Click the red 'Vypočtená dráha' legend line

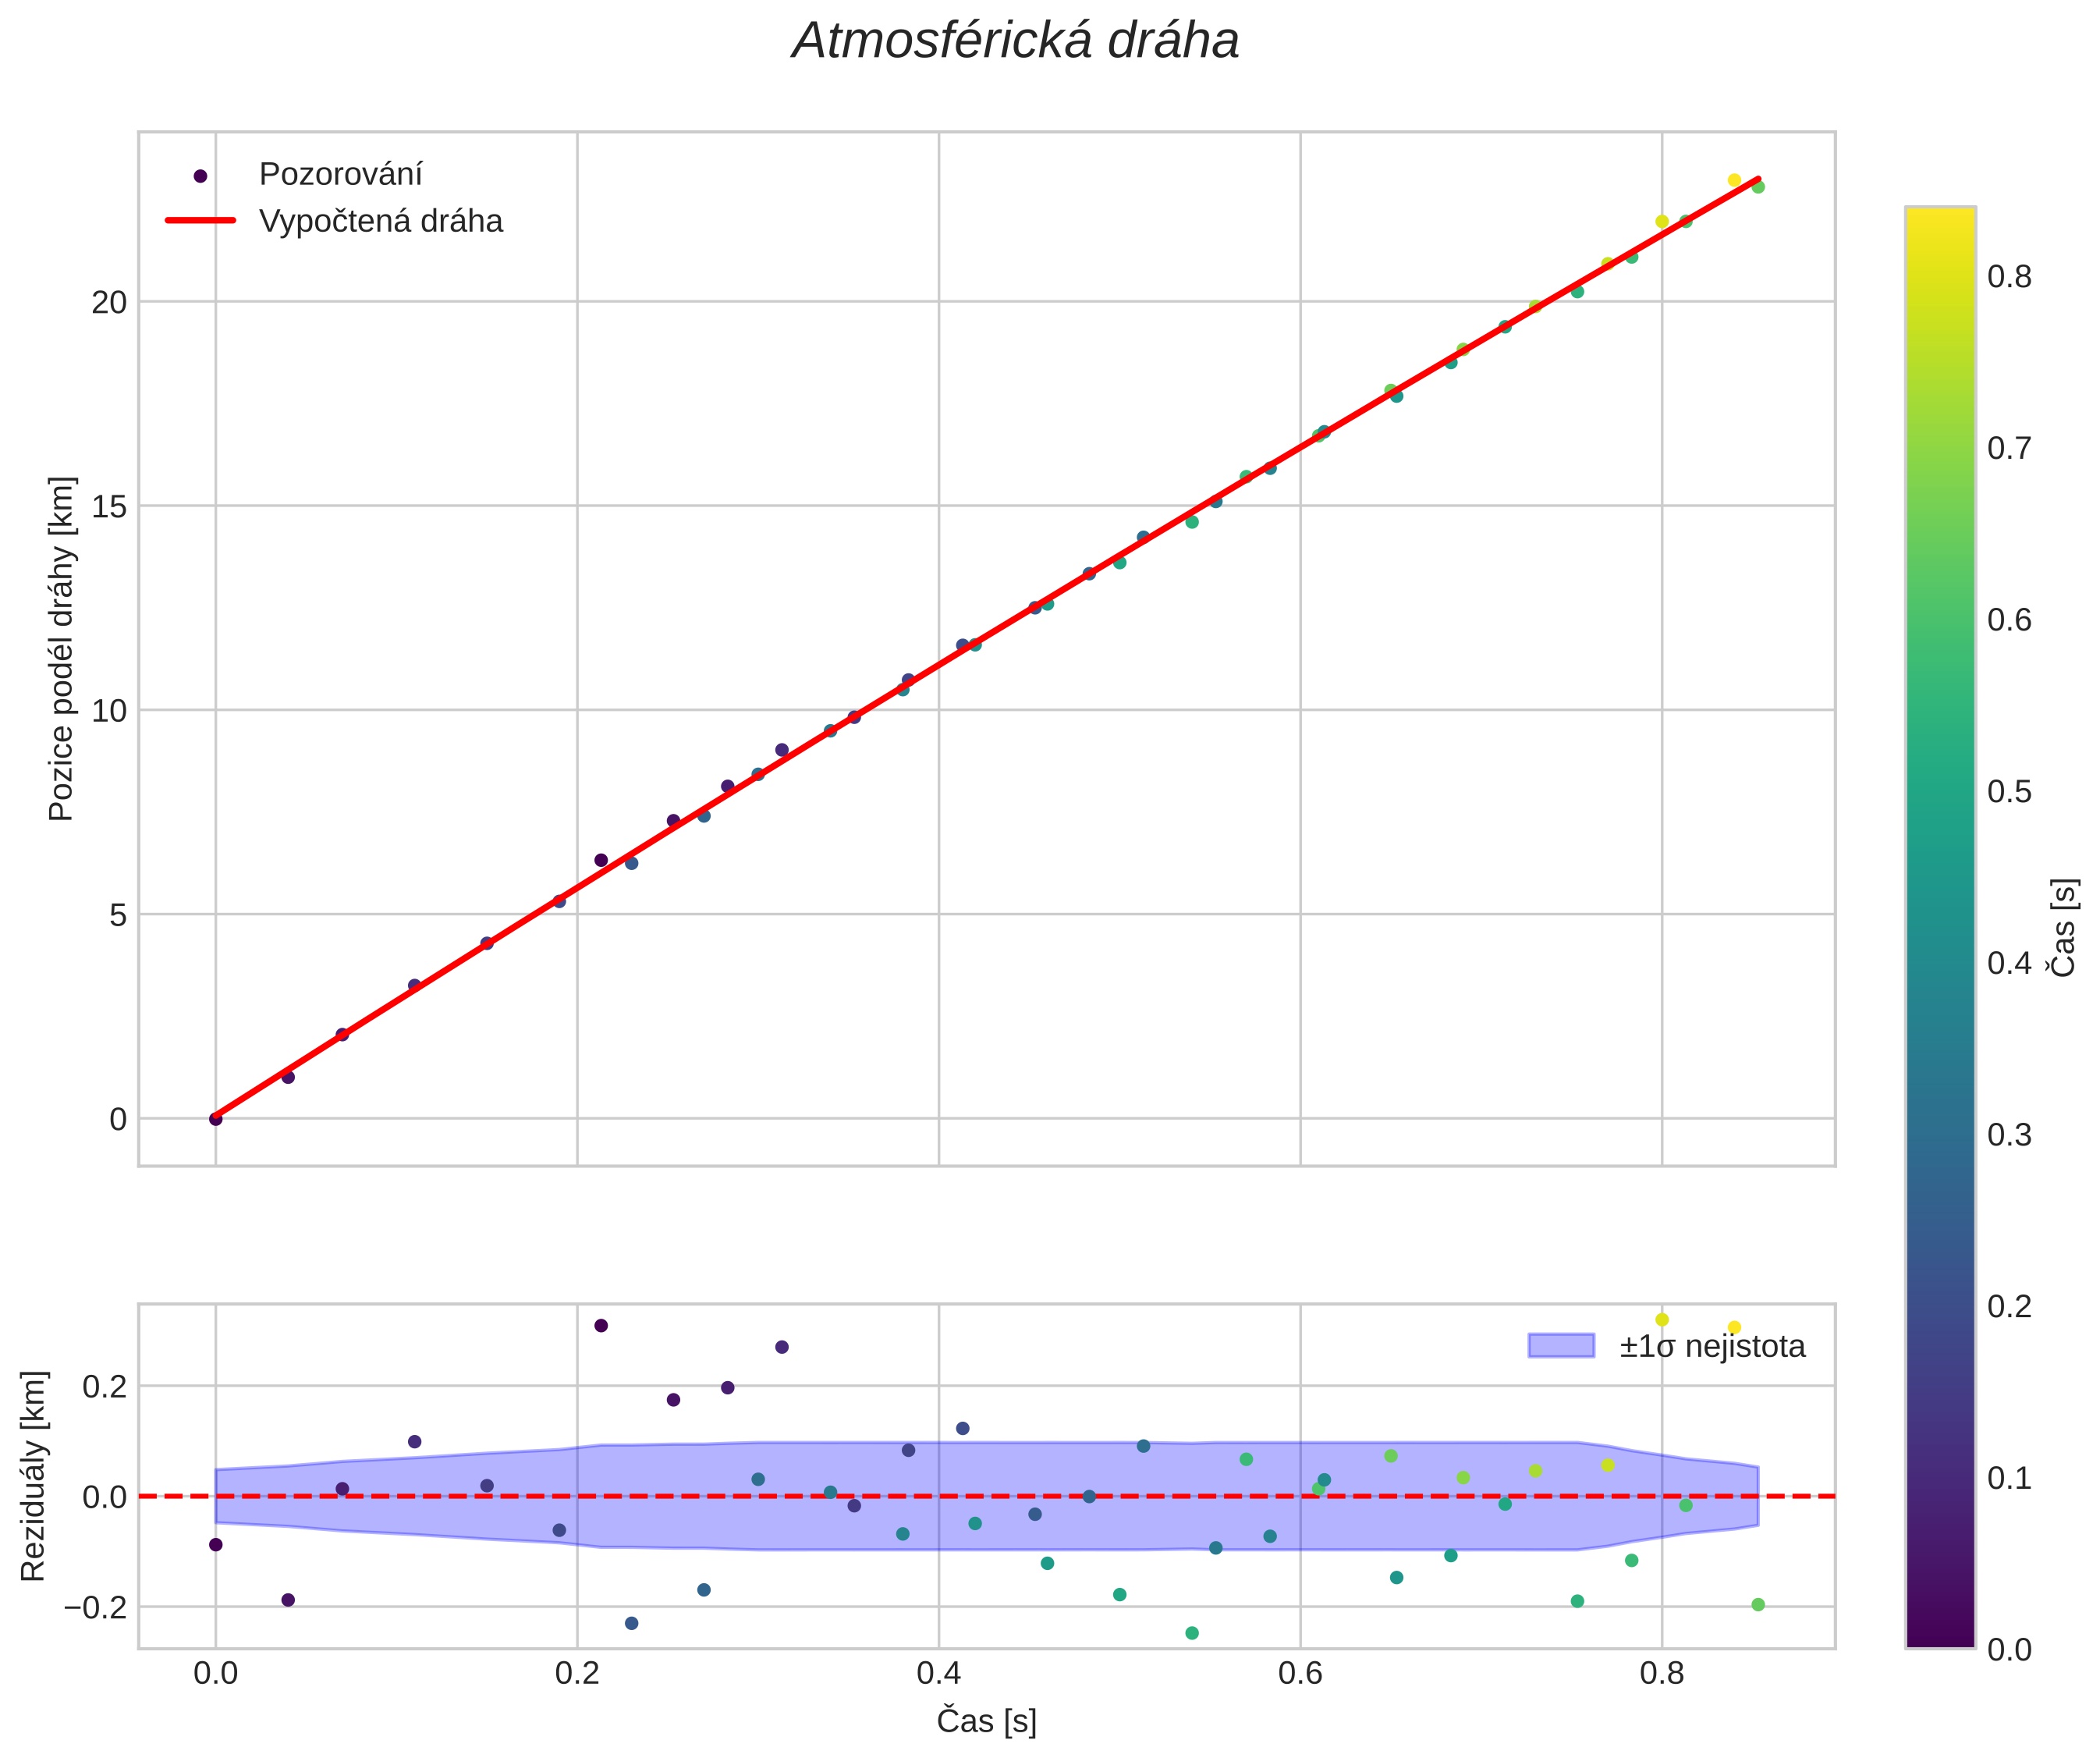200,221
